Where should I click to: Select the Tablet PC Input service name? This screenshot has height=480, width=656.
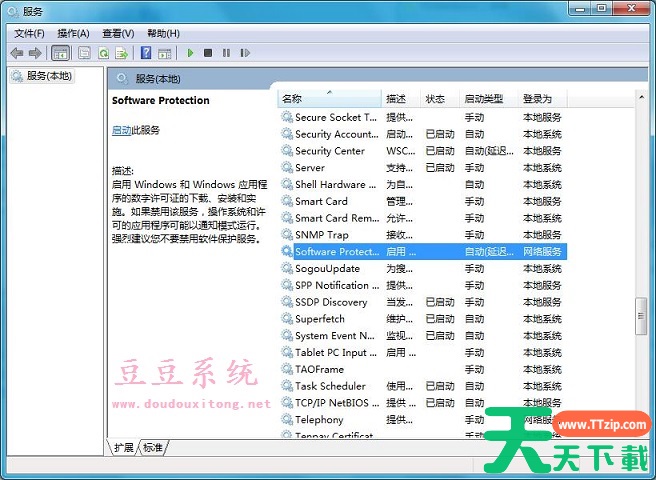(x=336, y=353)
